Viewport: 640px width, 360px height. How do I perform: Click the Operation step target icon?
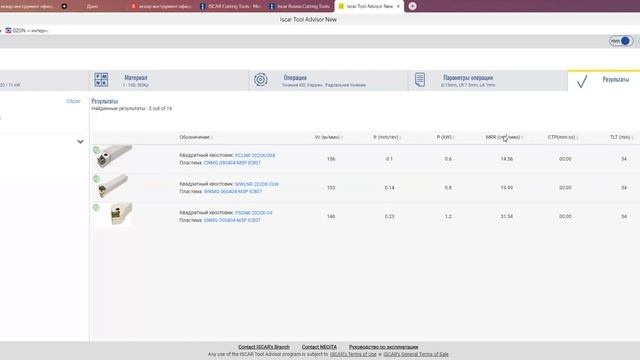pos(261,80)
